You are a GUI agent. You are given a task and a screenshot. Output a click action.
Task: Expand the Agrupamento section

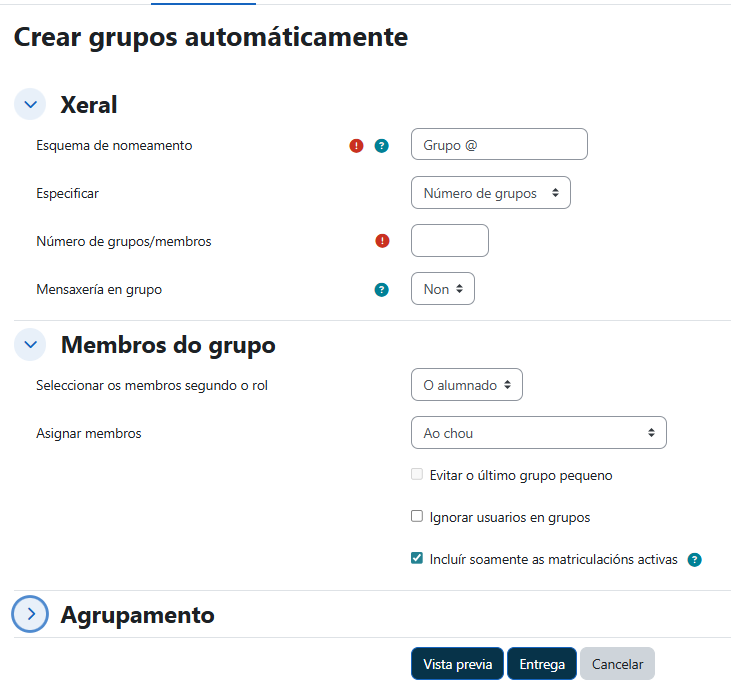point(30,614)
